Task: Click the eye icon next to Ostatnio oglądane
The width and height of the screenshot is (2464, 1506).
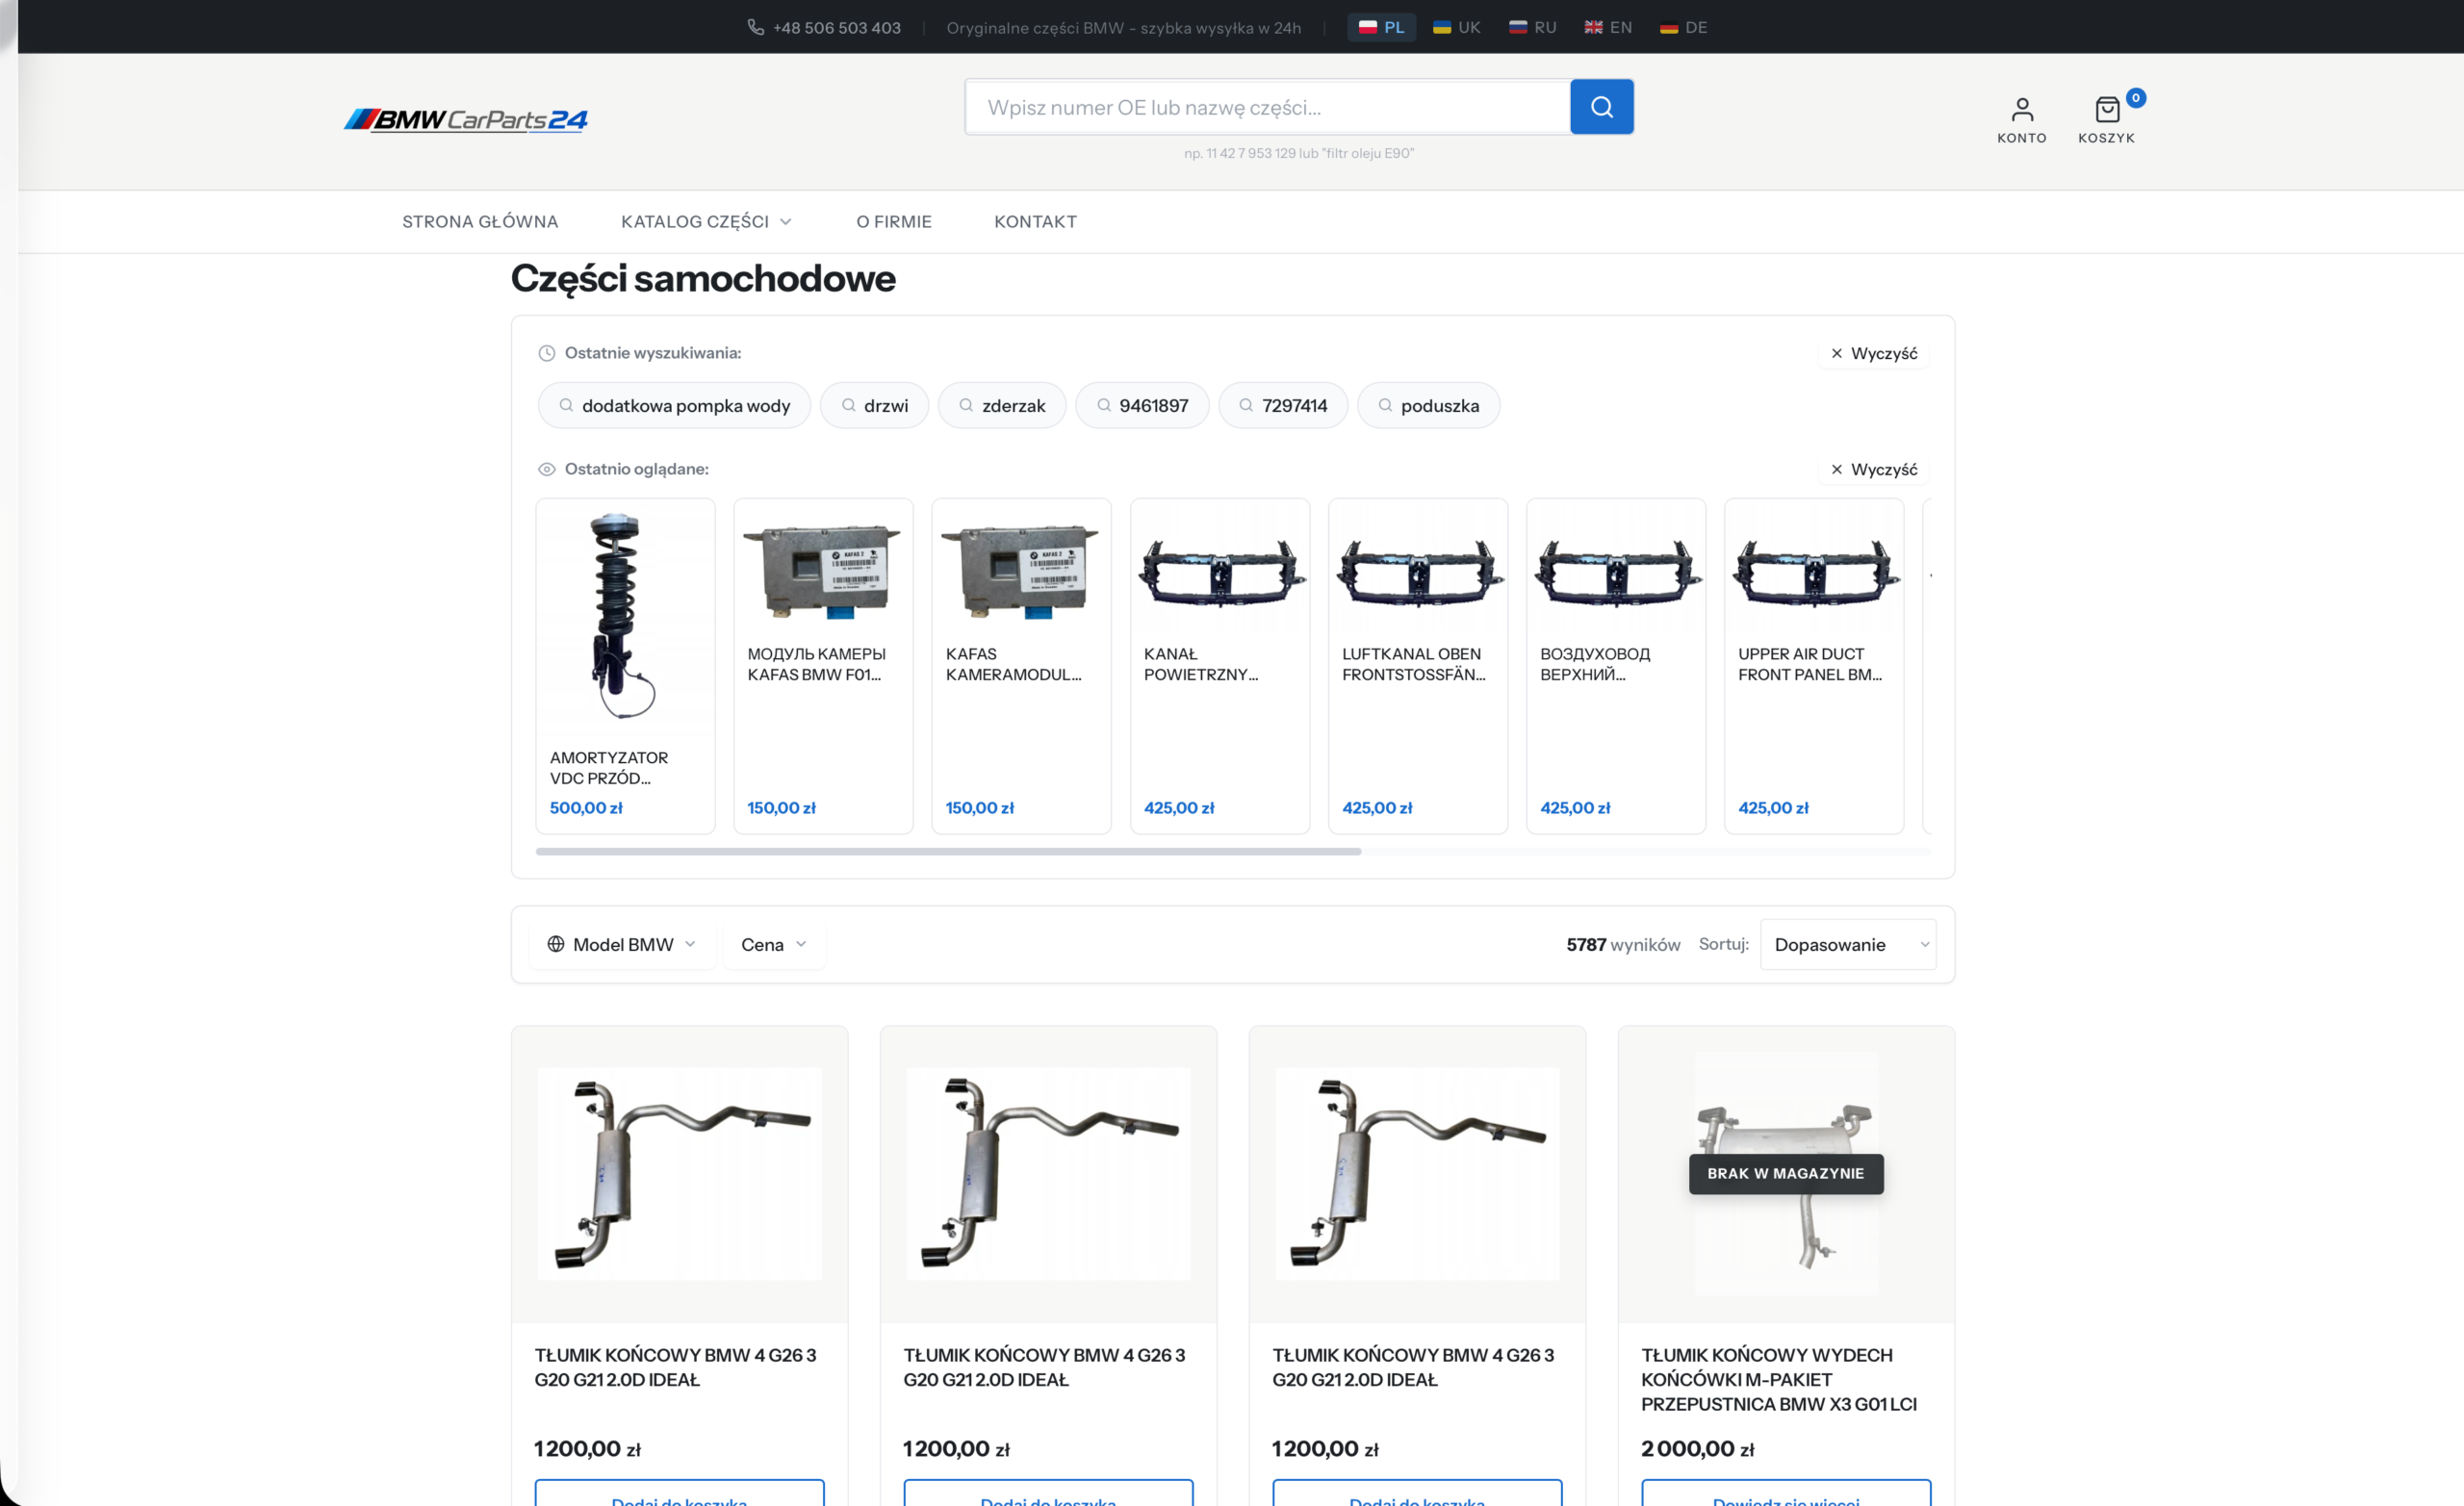Action: point(547,469)
